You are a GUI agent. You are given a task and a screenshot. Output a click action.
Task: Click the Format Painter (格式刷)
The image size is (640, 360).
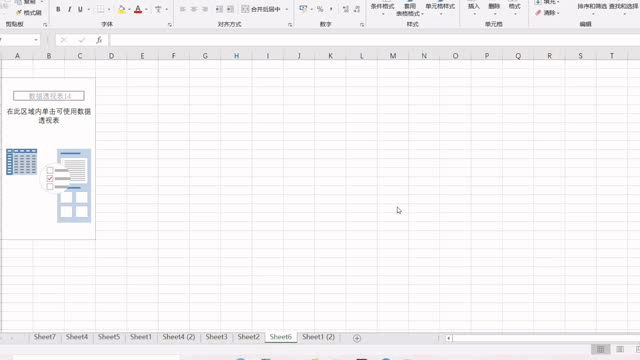click(x=29, y=13)
